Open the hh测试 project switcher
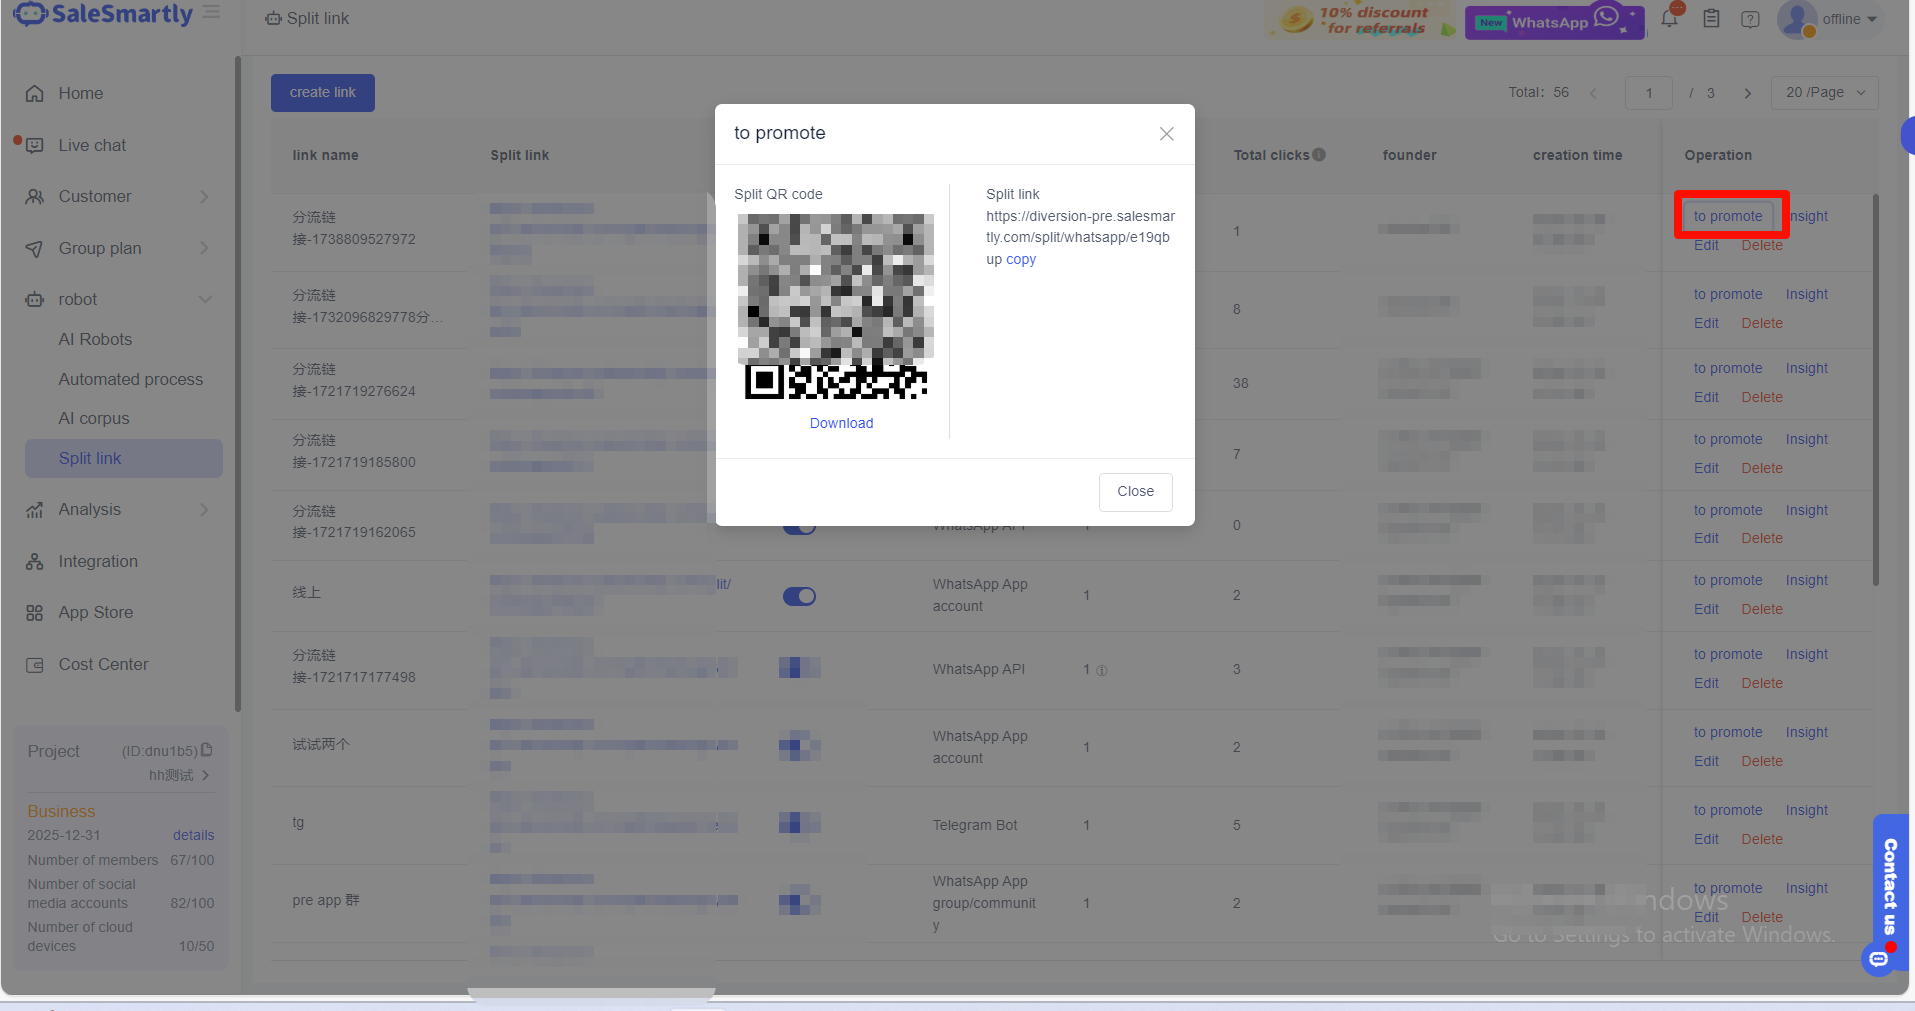 (180, 775)
